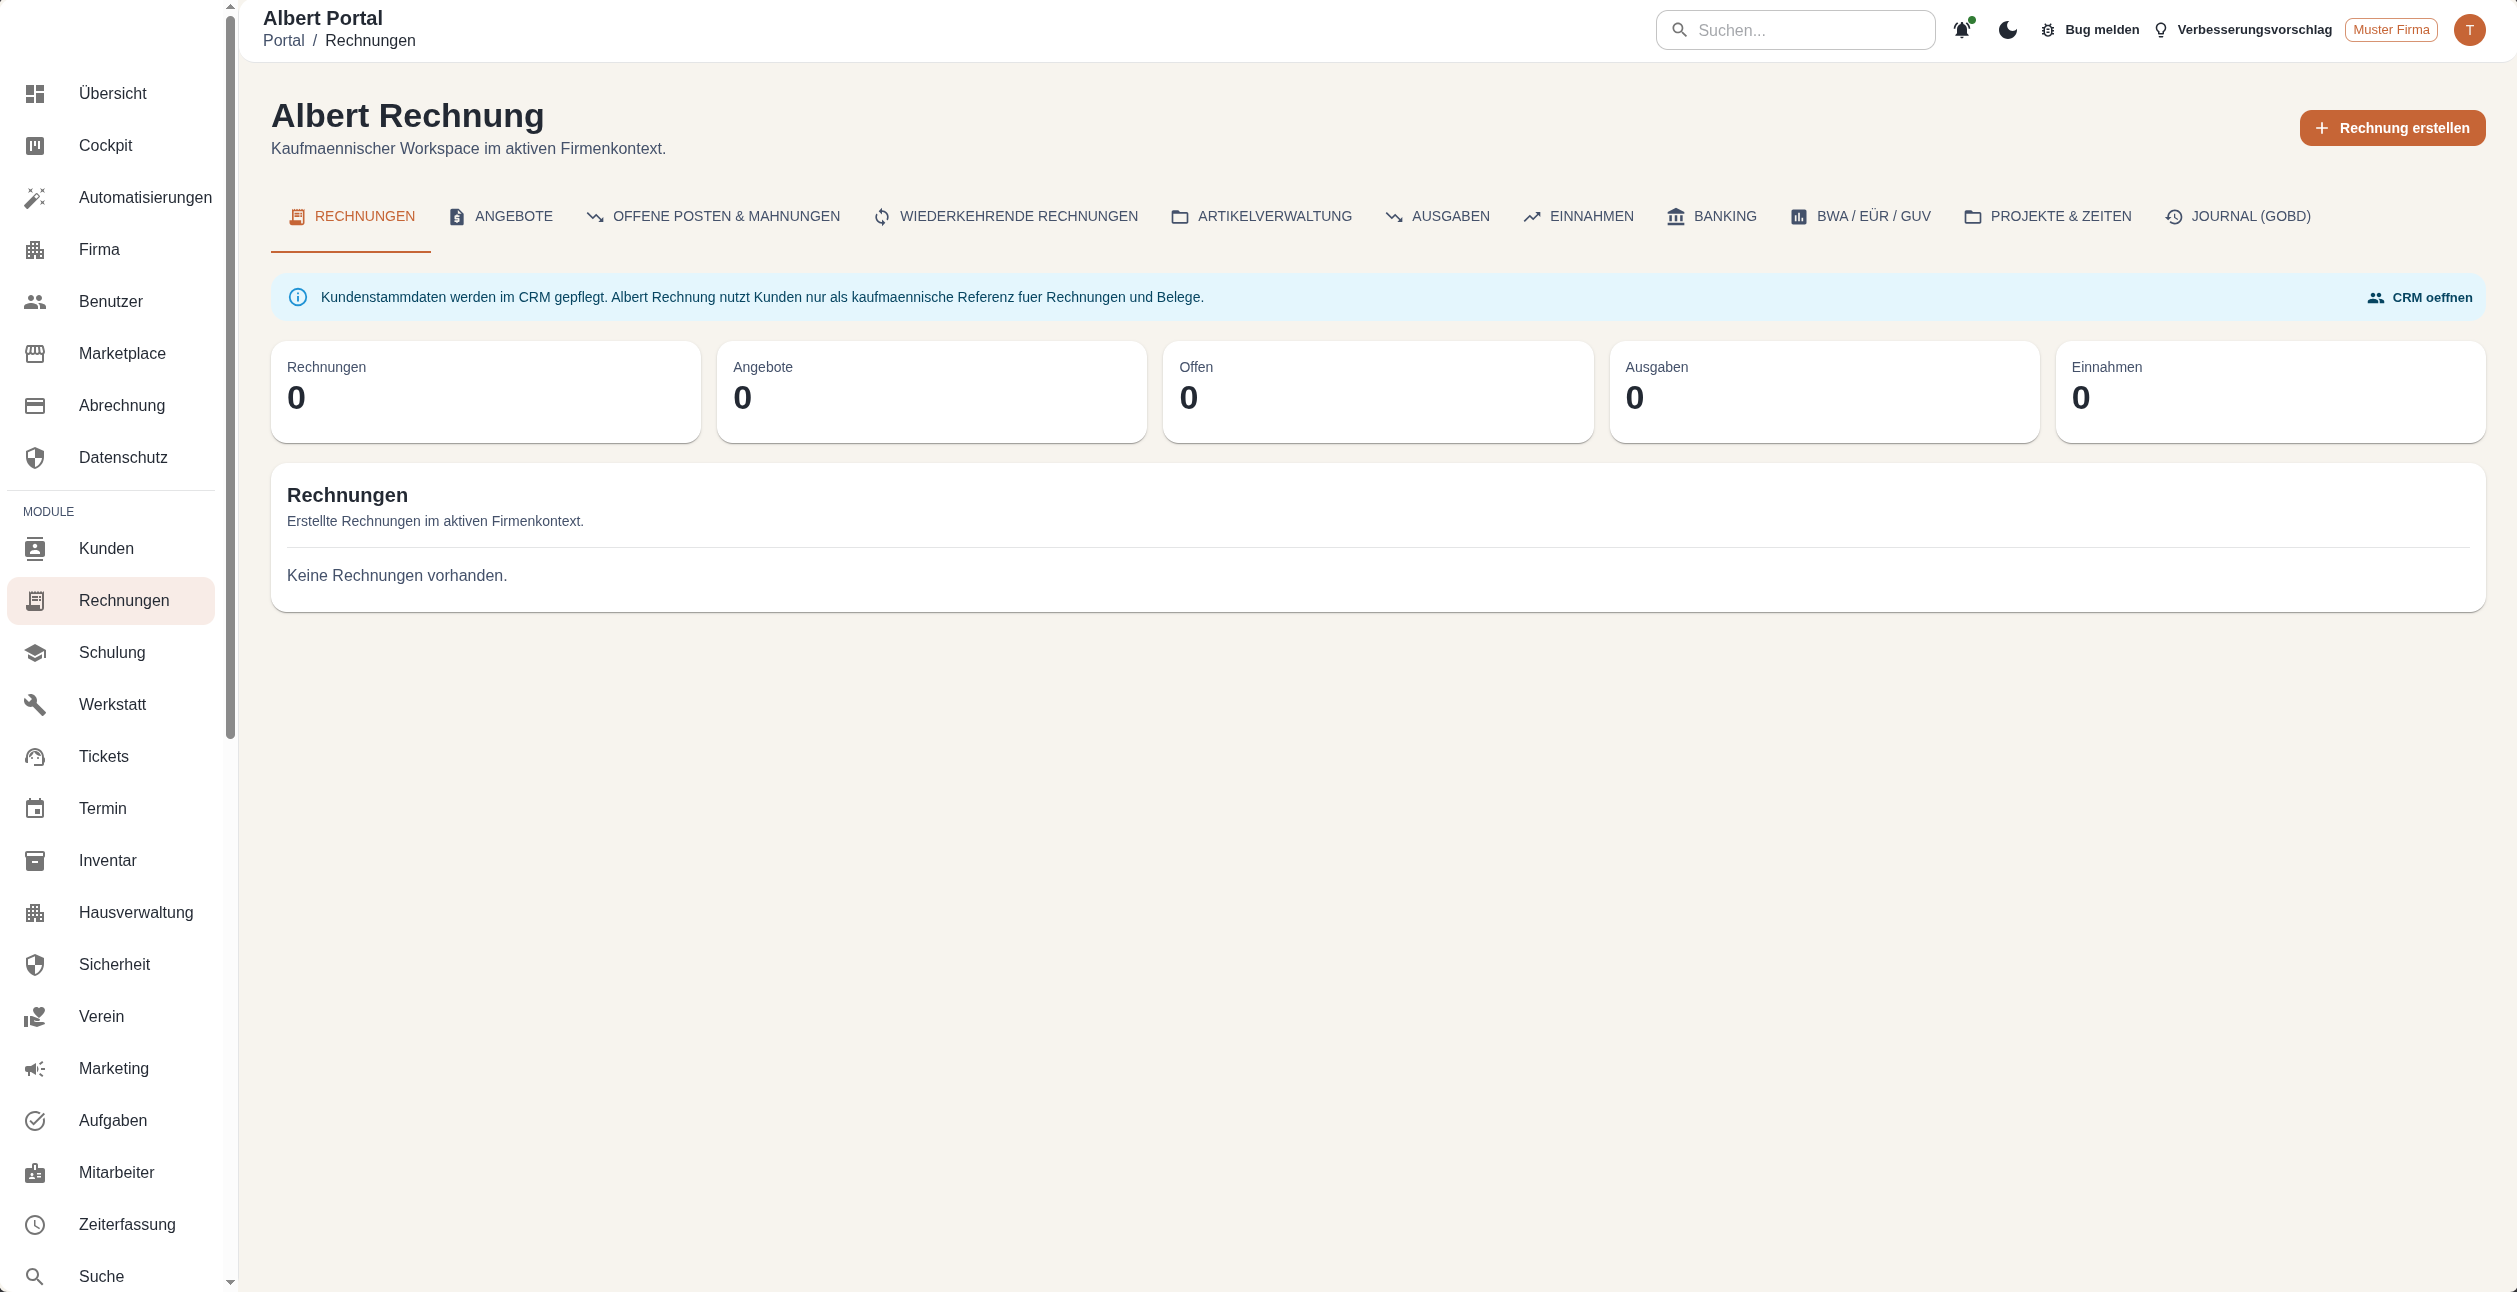The image size is (2517, 1292).
Task: Open Werkstatt wrench icon
Action: point(35,705)
